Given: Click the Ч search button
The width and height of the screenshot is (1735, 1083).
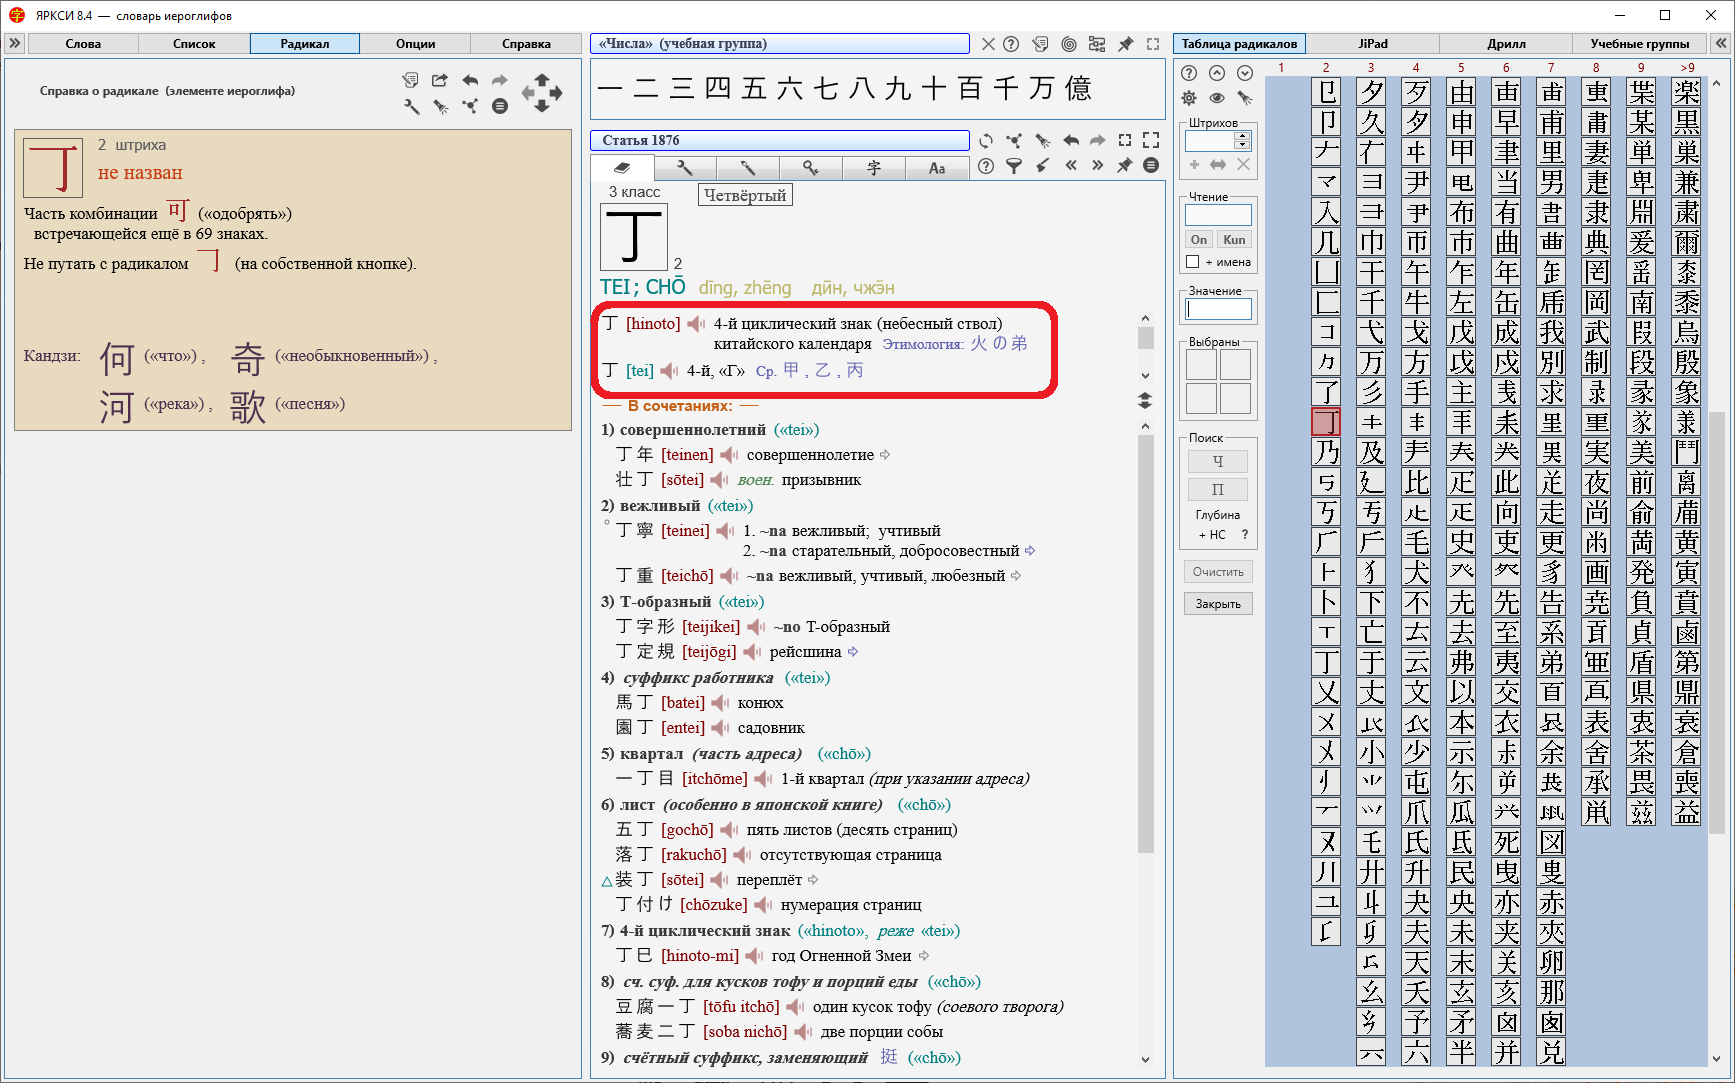Looking at the screenshot, I should pyautogui.click(x=1218, y=461).
